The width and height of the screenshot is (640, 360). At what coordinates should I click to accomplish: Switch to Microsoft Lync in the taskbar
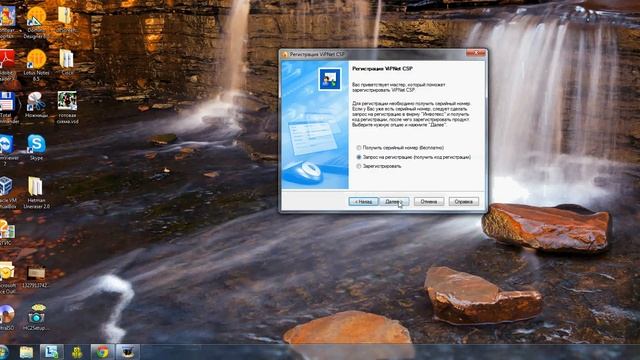tap(51, 352)
